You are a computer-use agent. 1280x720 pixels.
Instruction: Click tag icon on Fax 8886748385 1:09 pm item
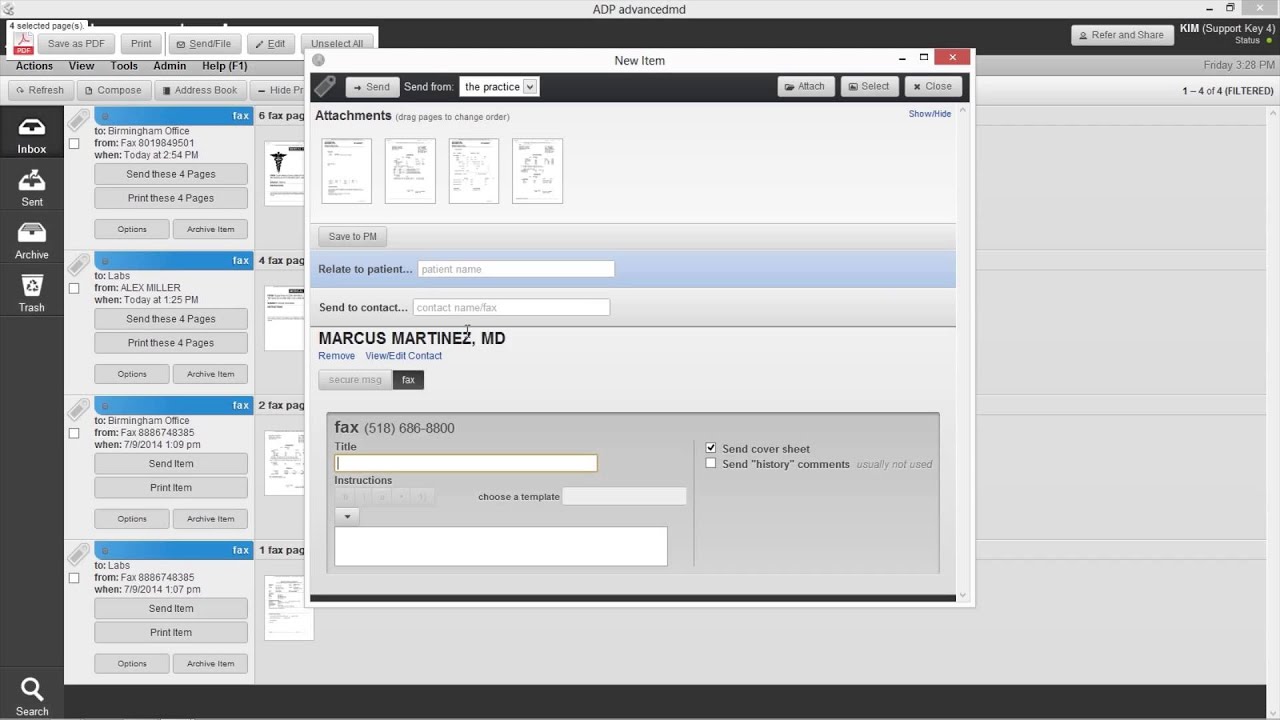(79, 411)
